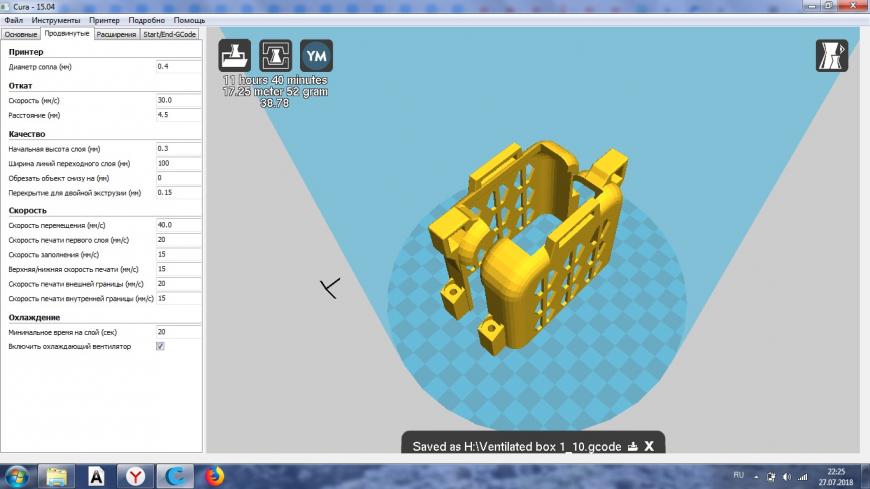Click the YM YouMagine share icon

[316, 56]
